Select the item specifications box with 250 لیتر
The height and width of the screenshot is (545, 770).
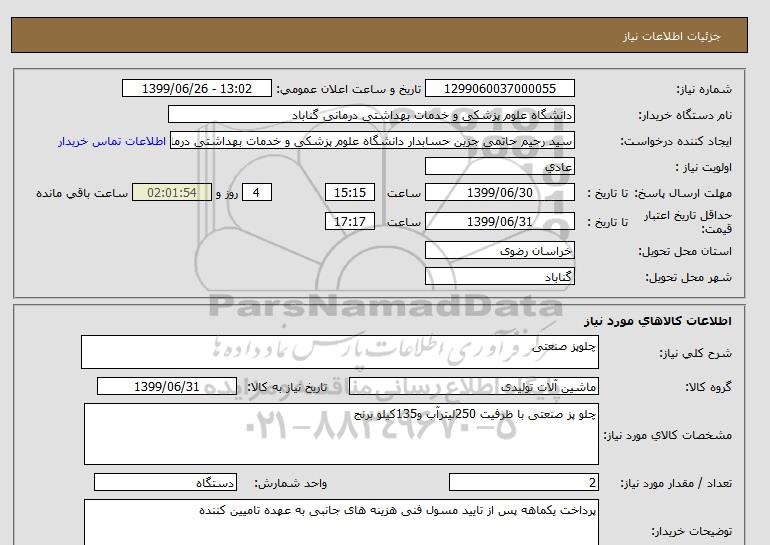(341, 434)
